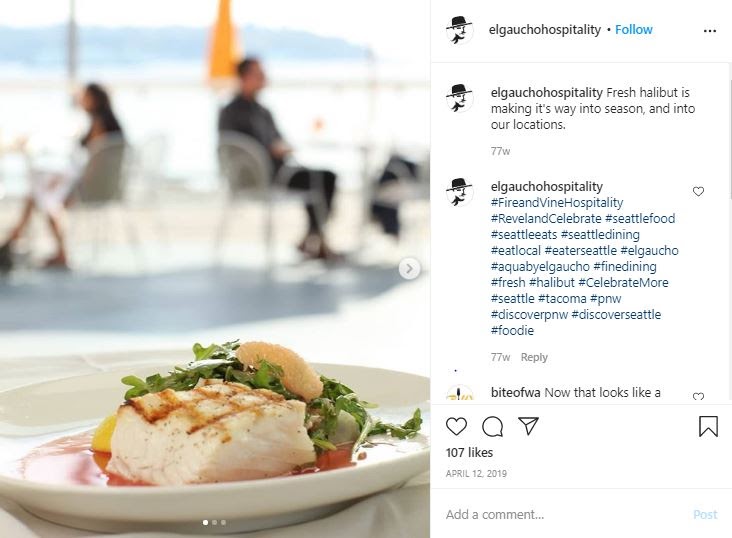Viewport: 732px width, 538px height.
Task: Follow the elgauchohospitality account
Action: (x=633, y=29)
